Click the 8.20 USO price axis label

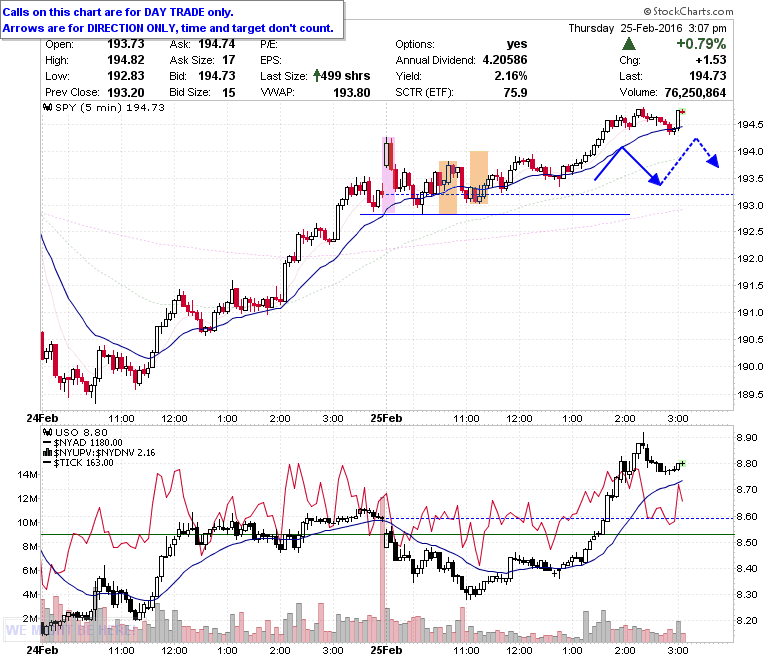point(747,620)
